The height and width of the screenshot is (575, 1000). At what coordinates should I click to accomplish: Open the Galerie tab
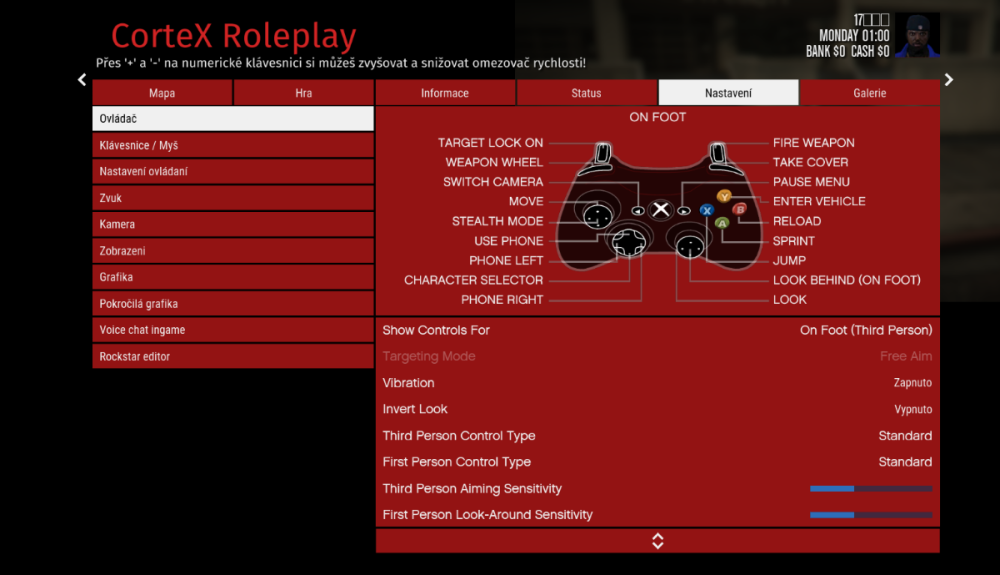coord(869,93)
